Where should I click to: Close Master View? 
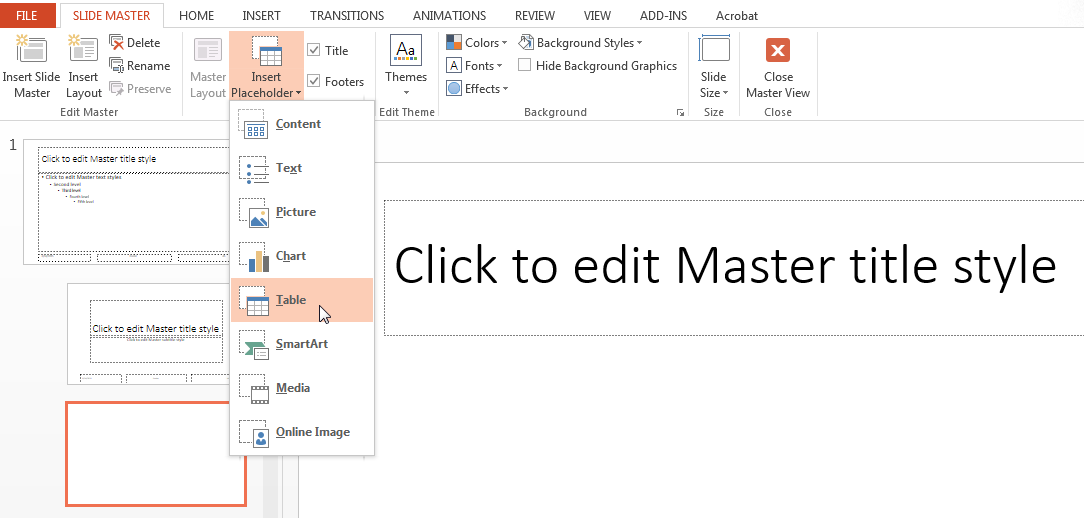pos(778,67)
